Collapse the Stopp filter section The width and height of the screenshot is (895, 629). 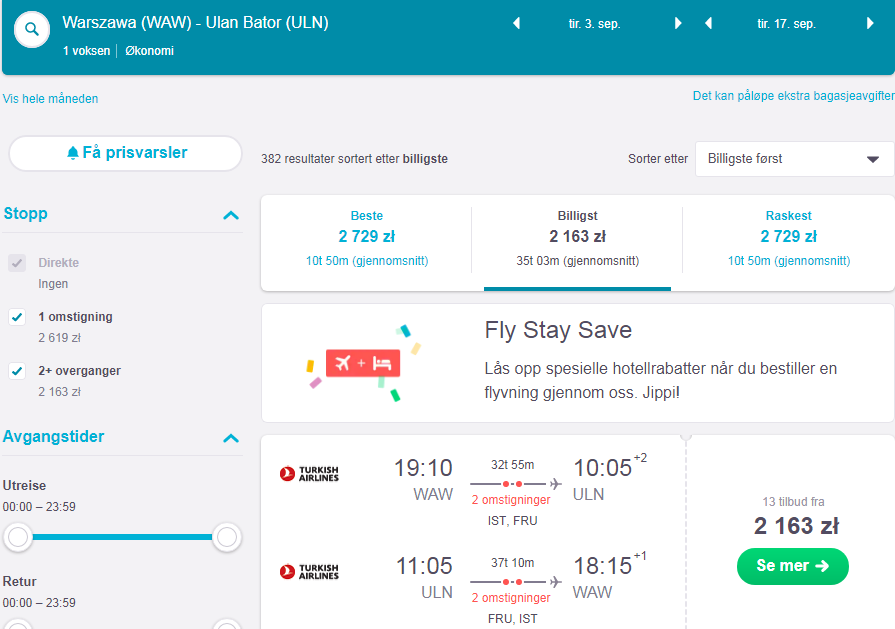(x=231, y=215)
